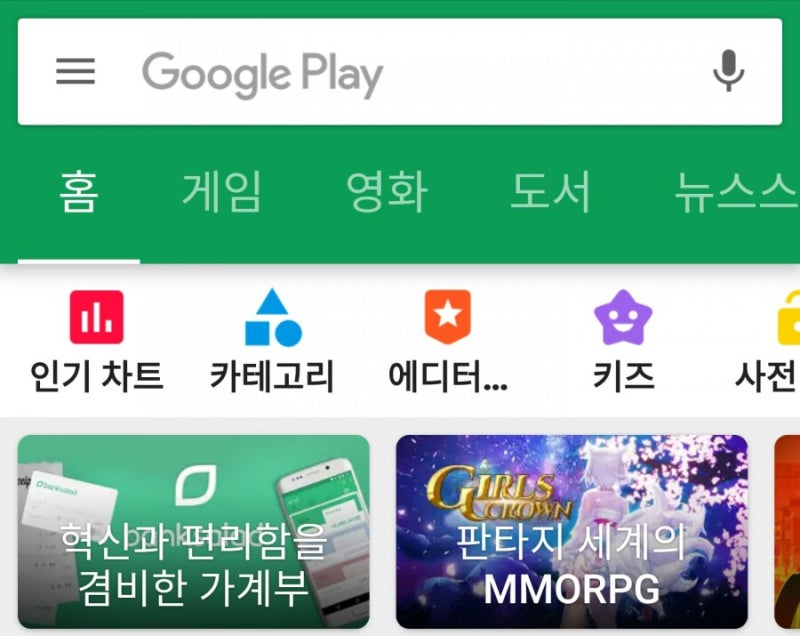The image size is (800, 636).
Task: Tap the yellow 사전 lock icon
Action: 789,317
